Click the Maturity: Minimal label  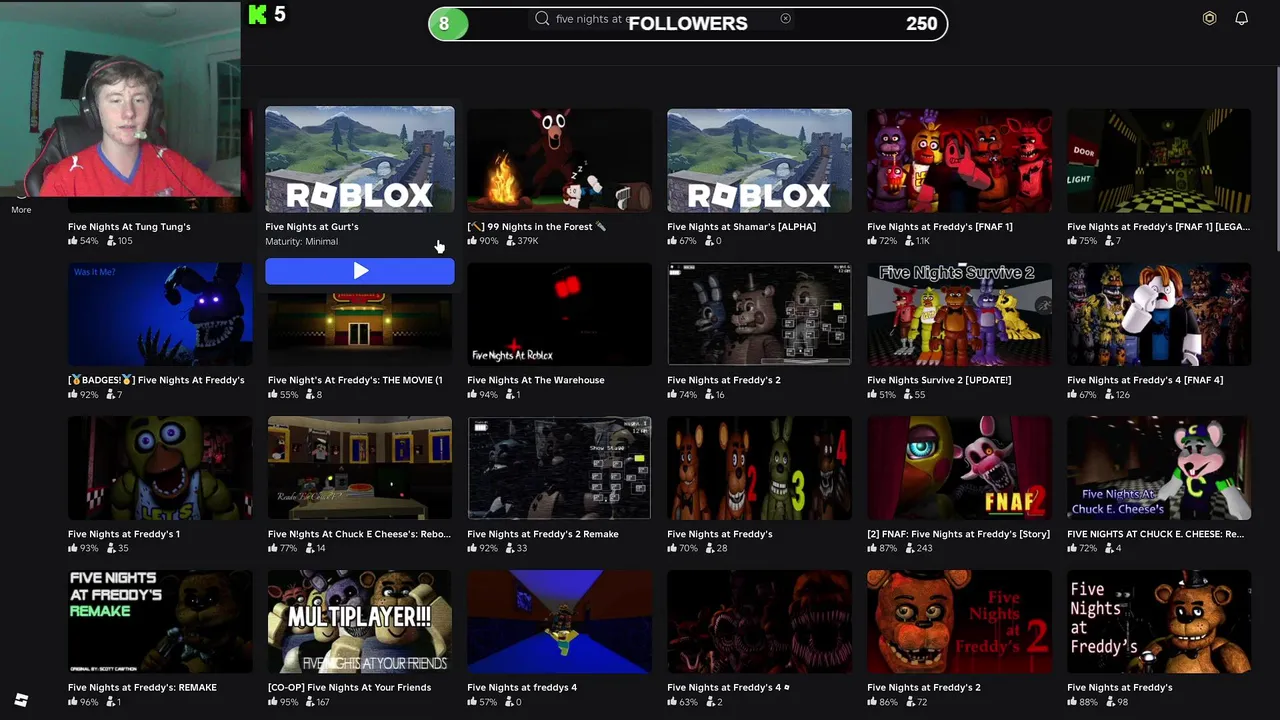(302, 241)
